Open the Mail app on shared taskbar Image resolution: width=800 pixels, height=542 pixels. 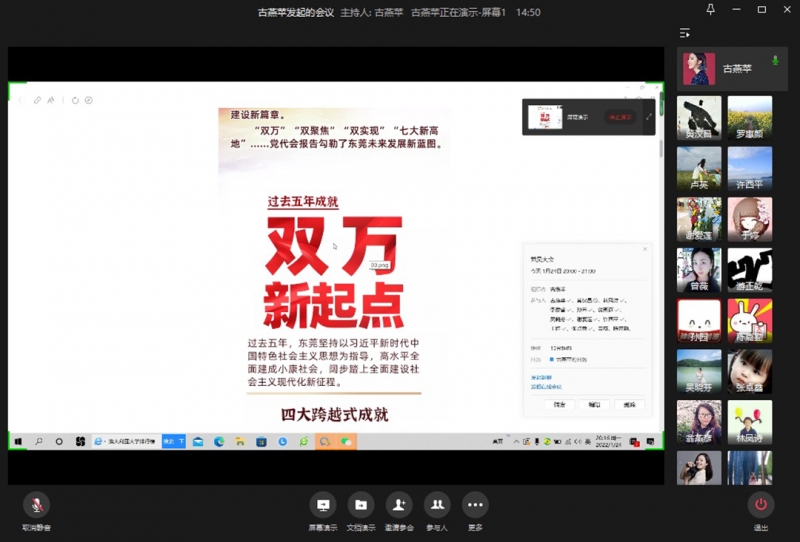point(198,441)
